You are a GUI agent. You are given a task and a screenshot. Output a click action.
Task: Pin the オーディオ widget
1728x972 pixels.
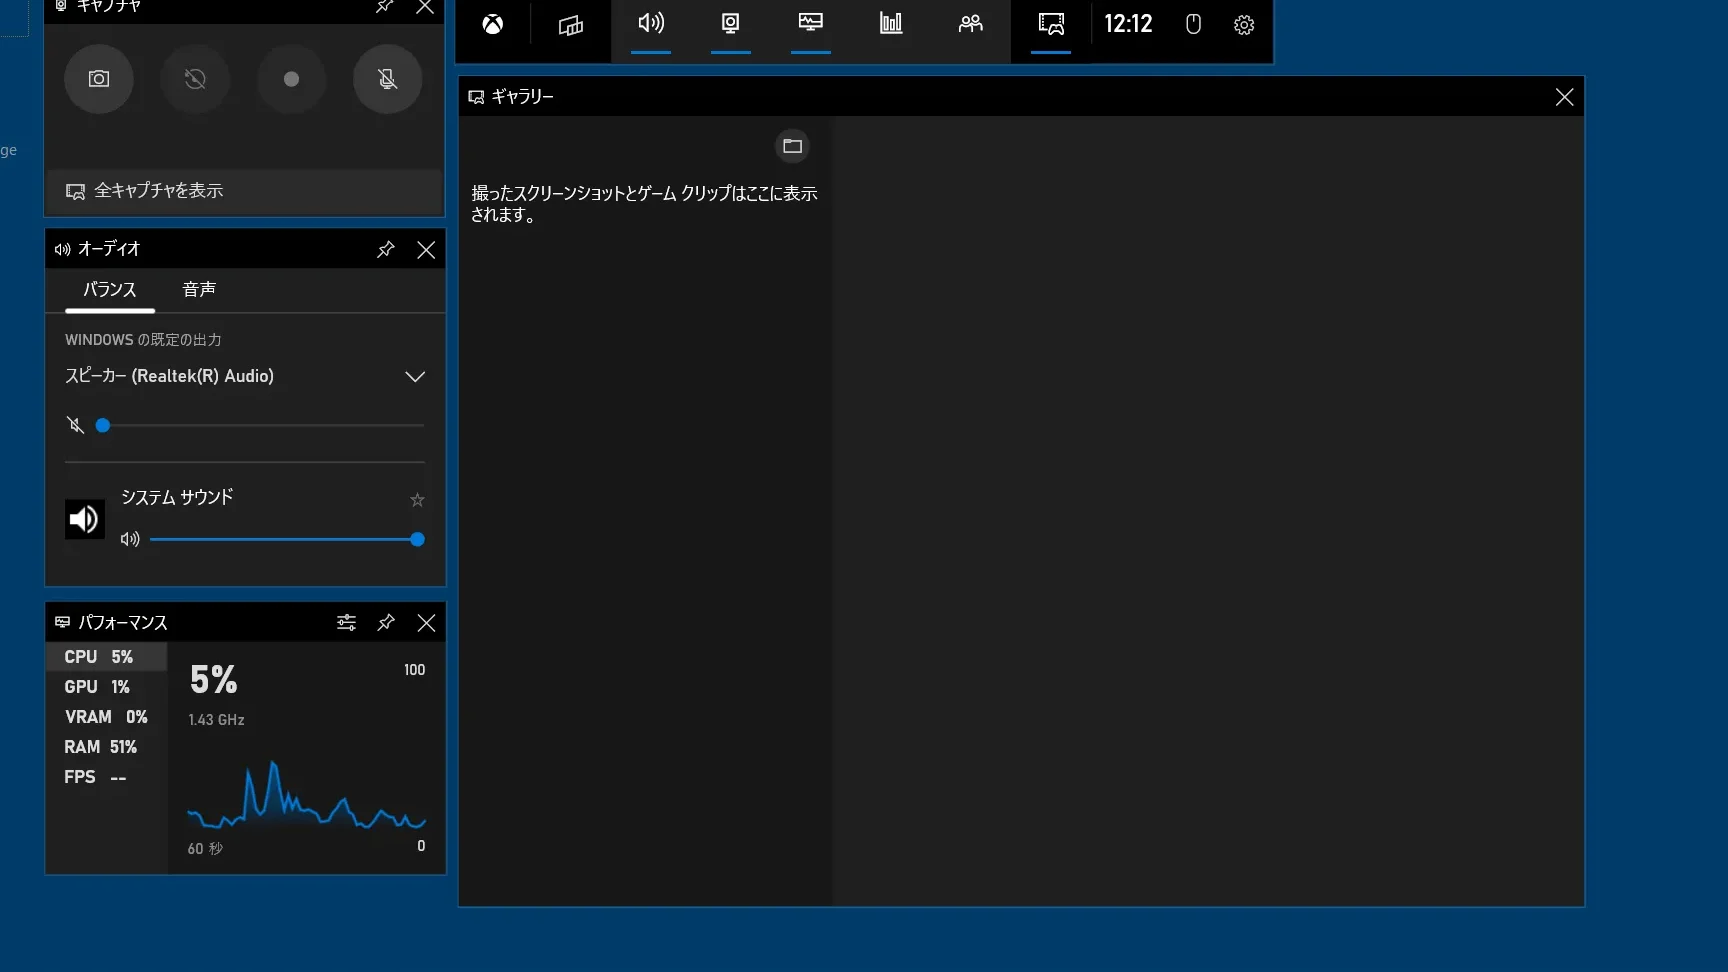click(385, 250)
